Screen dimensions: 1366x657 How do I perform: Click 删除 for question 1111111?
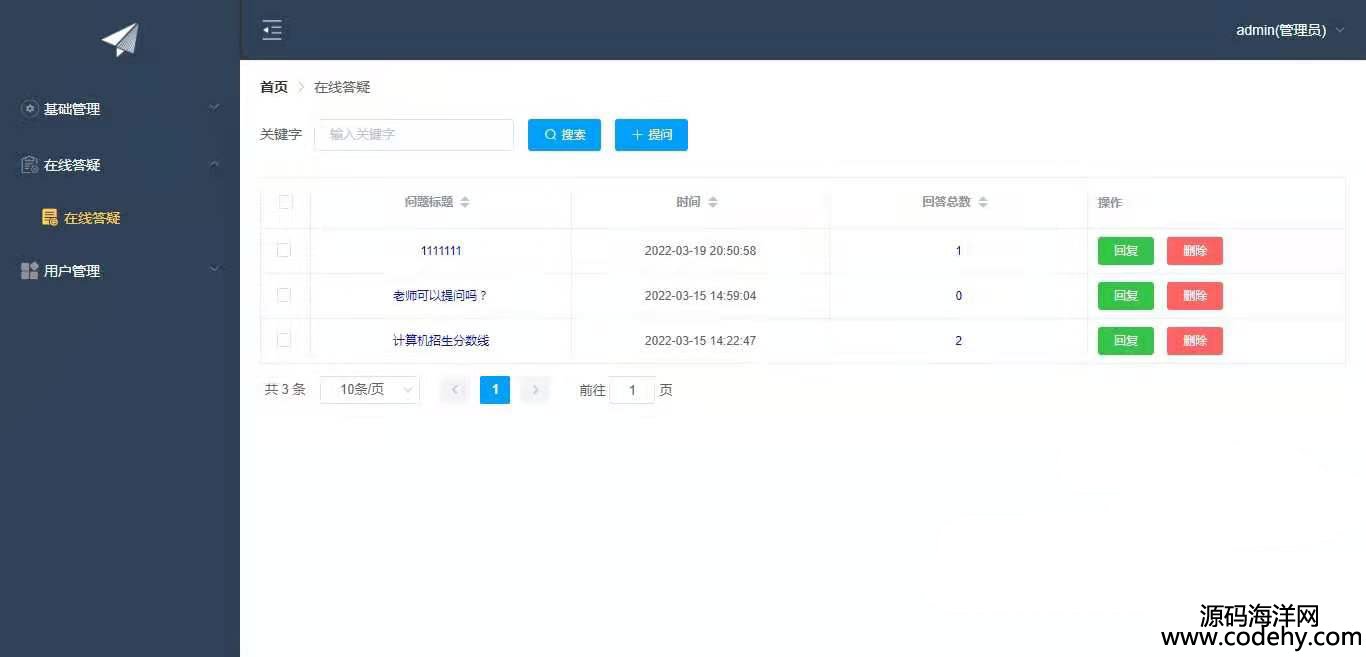point(1195,251)
